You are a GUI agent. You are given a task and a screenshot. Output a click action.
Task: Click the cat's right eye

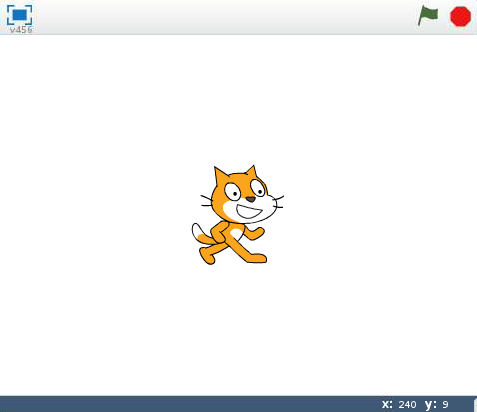[258, 188]
